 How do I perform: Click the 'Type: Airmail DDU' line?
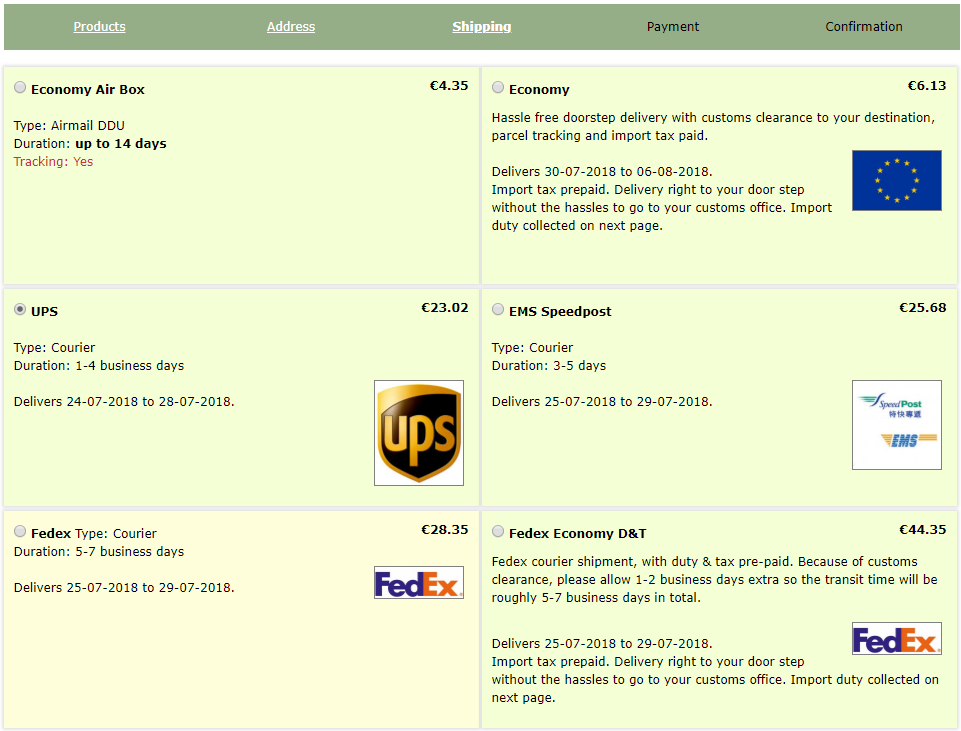[x=69, y=126]
